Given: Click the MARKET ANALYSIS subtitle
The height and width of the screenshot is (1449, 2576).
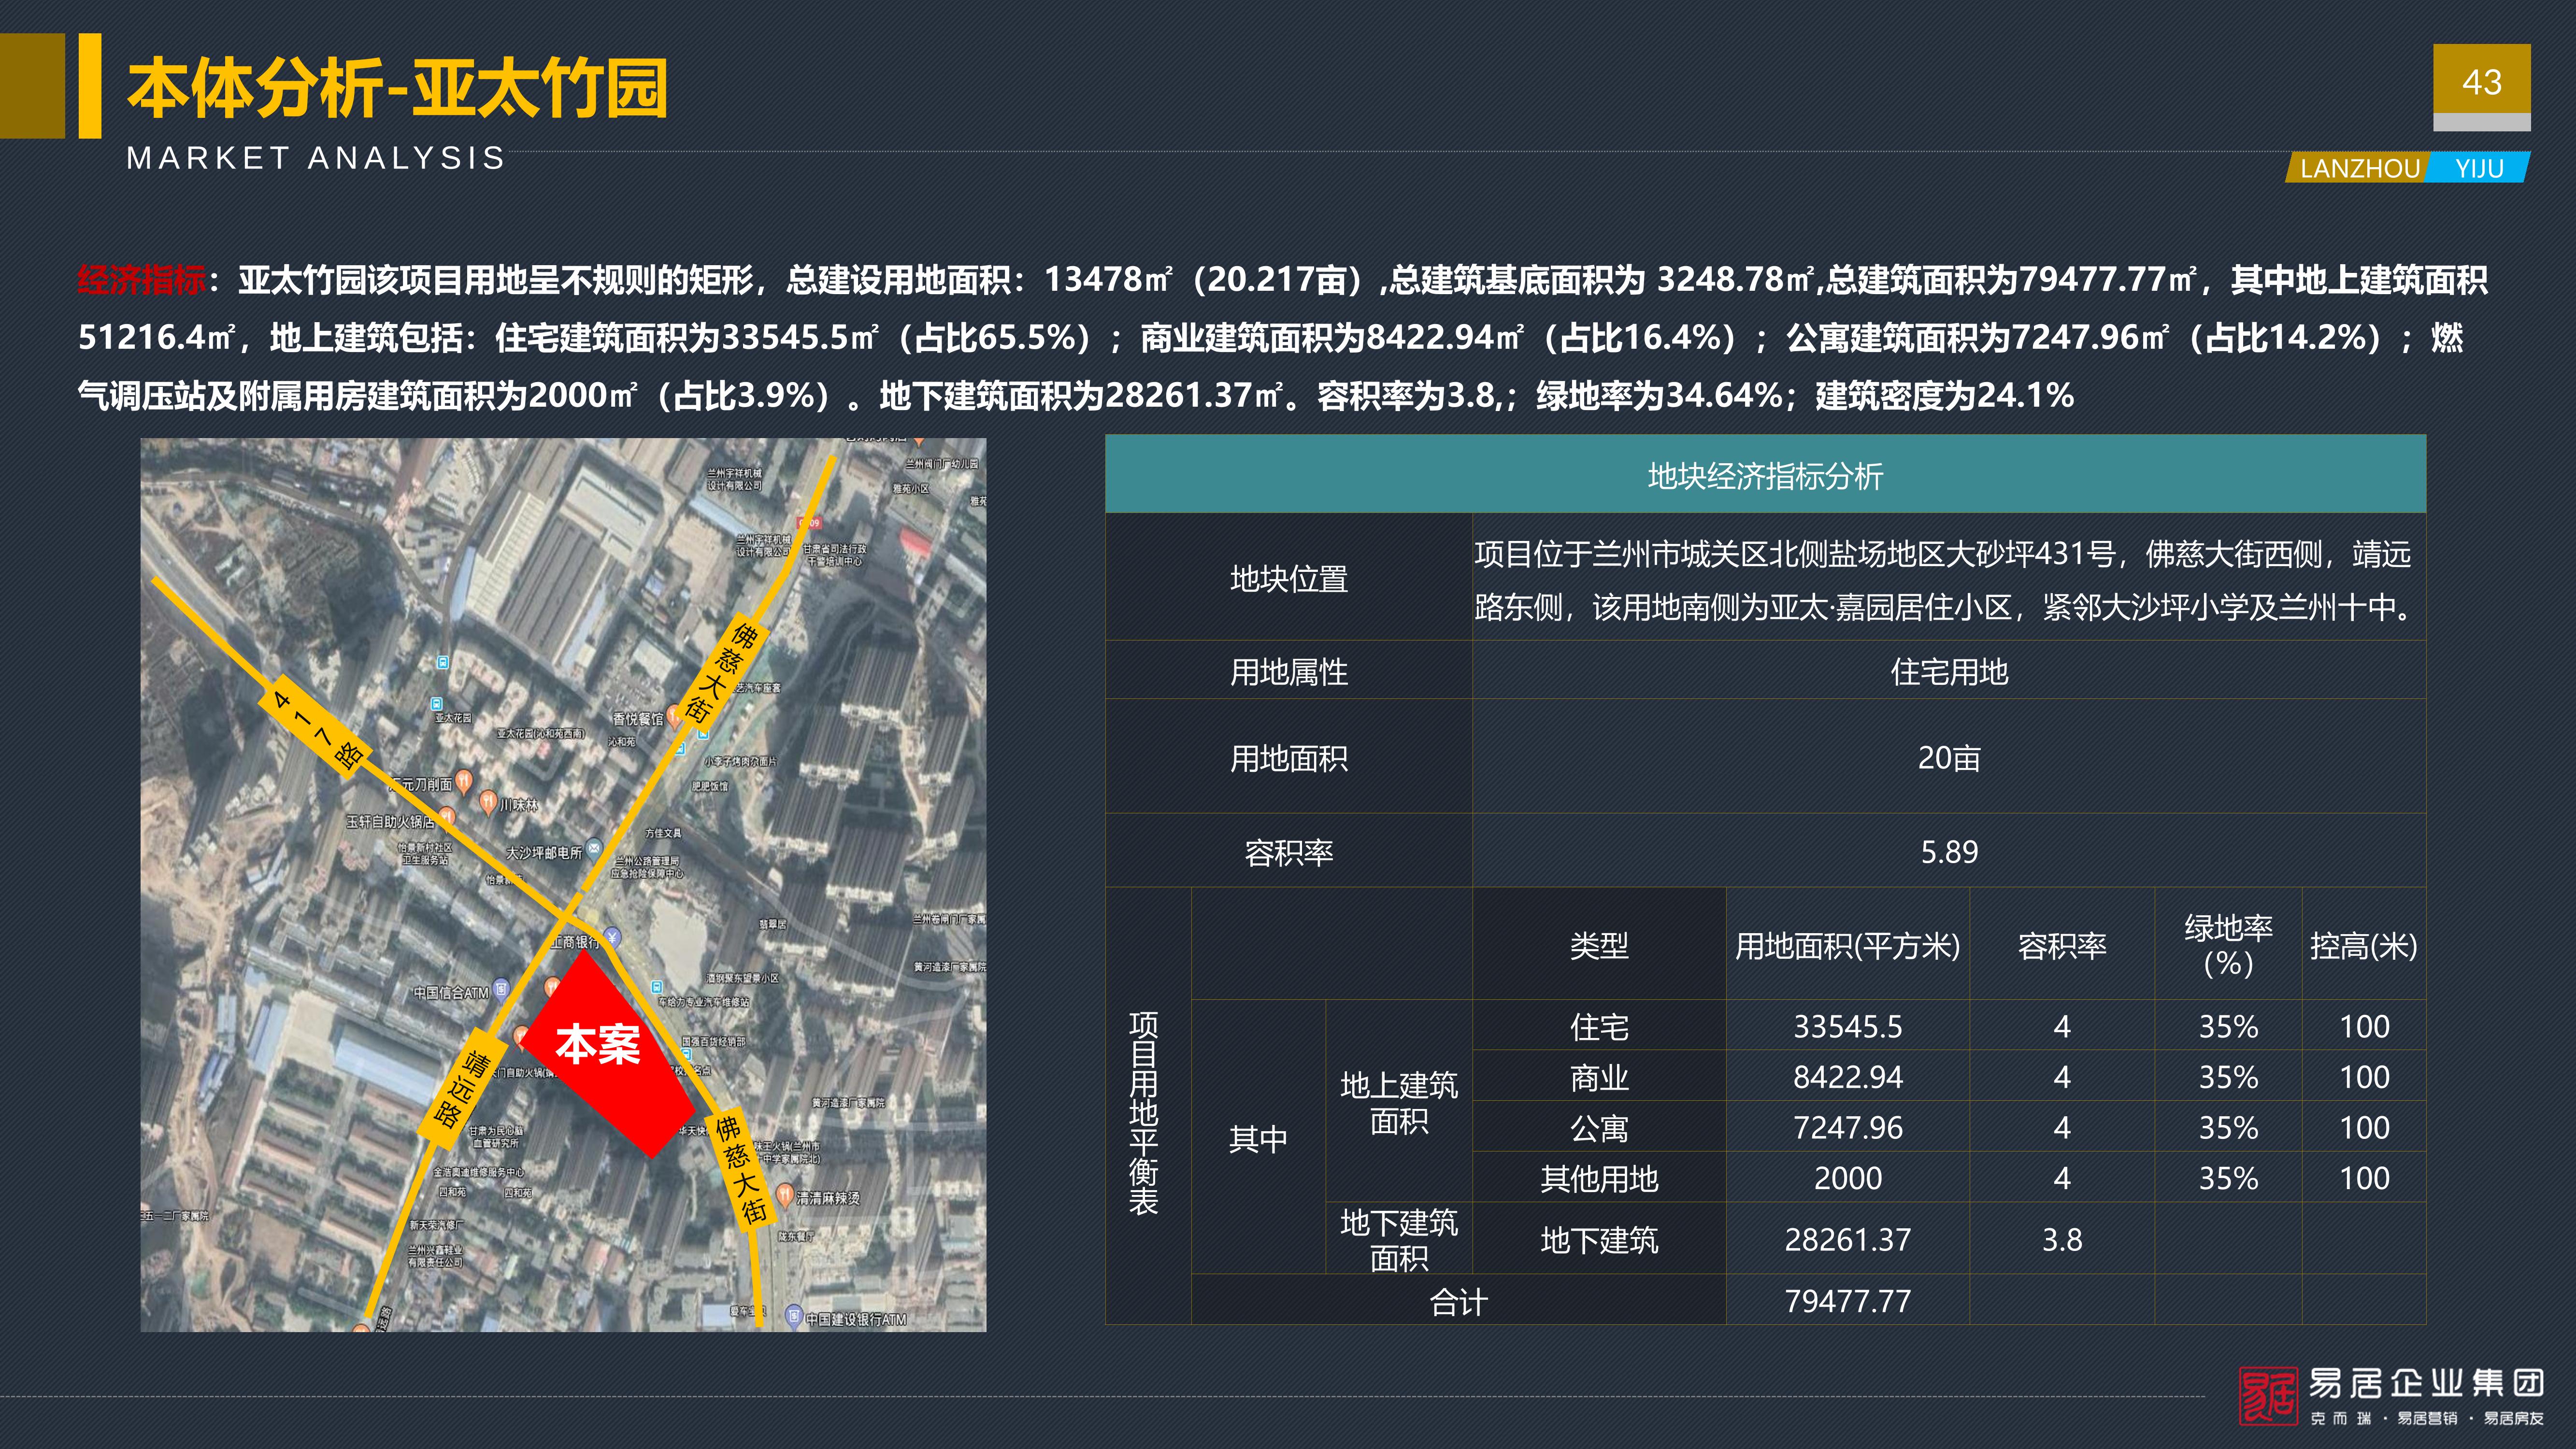Looking at the screenshot, I should pyautogui.click(x=316, y=158).
